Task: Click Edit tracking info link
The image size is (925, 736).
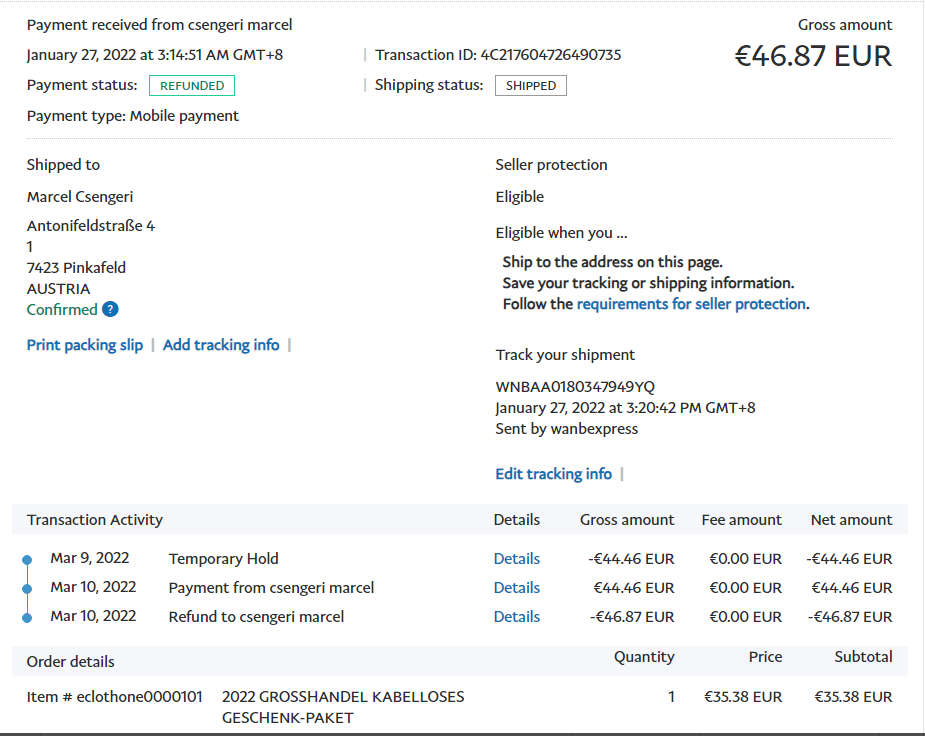Action: (x=553, y=474)
